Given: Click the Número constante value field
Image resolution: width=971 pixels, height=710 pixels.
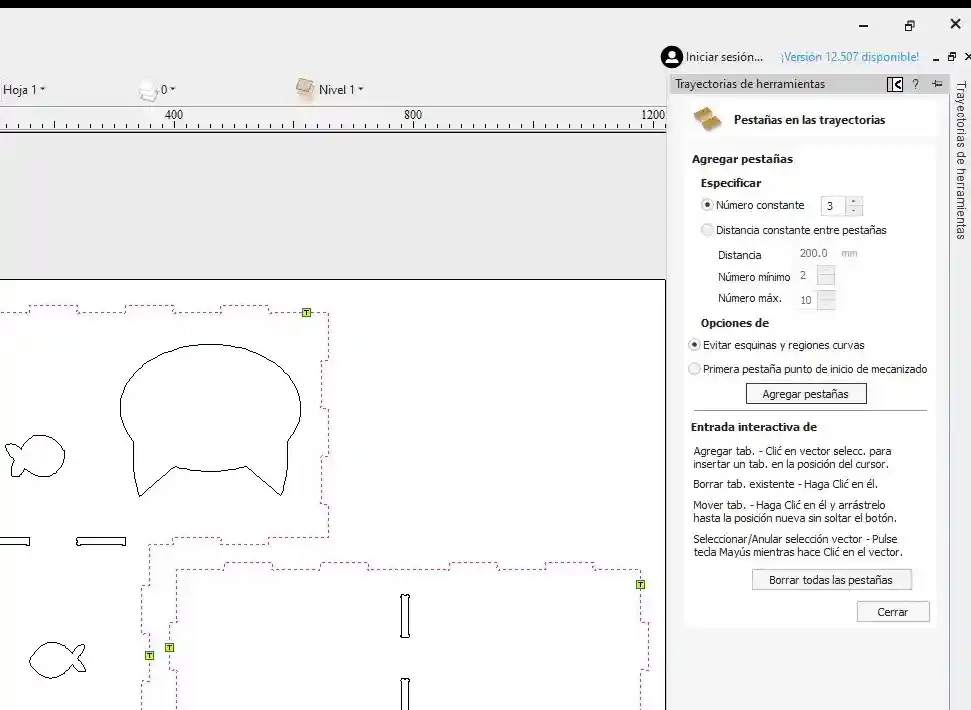Looking at the screenshot, I should (833, 206).
